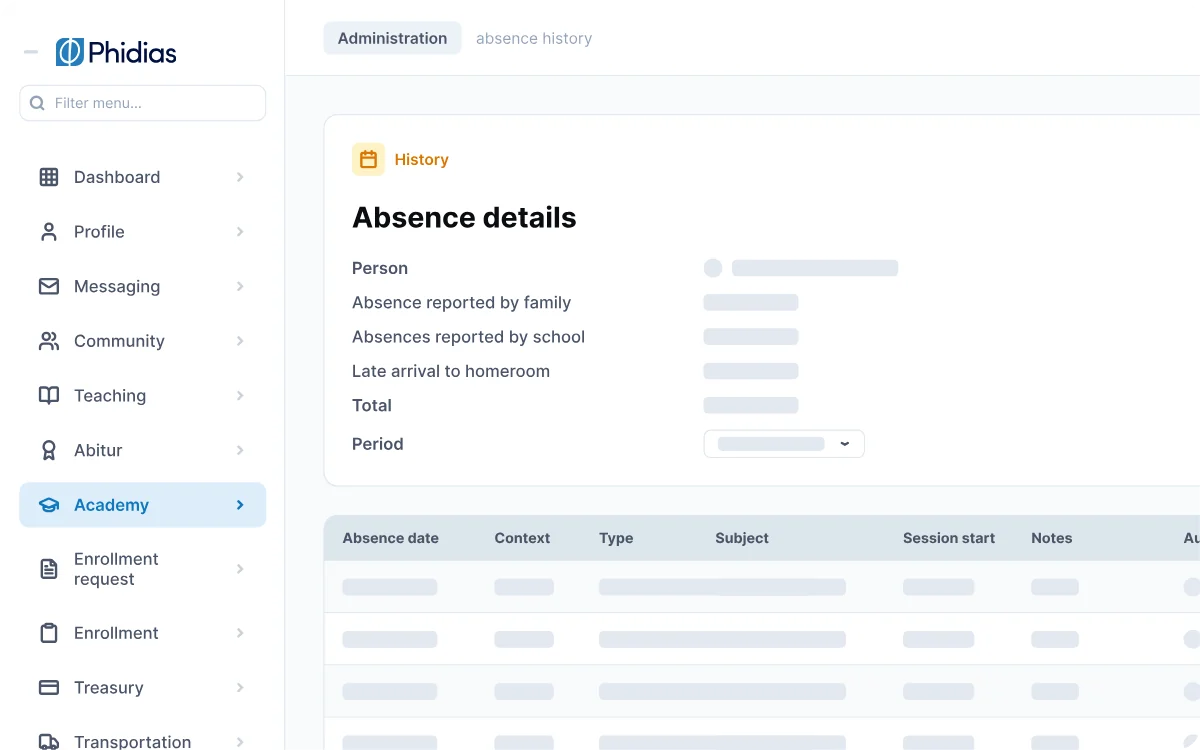Click the History calendar icon
Screen dimensions: 1200x750
coord(368,159)
